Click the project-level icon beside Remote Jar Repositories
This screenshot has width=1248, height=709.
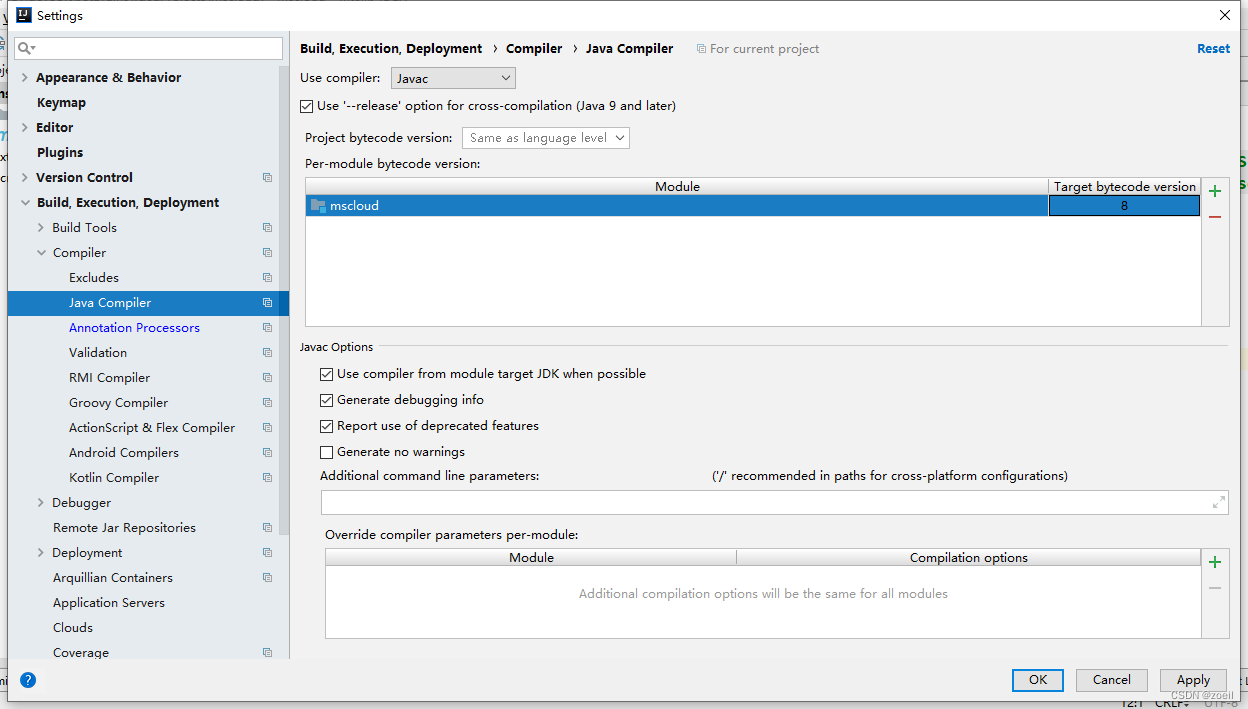point(267,528)
